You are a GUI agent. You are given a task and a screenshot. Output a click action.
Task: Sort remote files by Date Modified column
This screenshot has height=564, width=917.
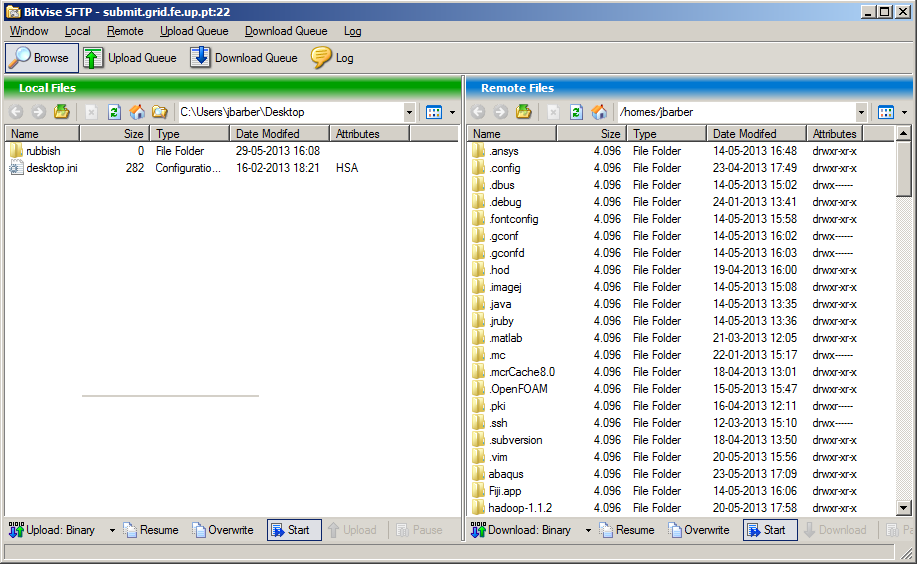(x=743, y=133)
